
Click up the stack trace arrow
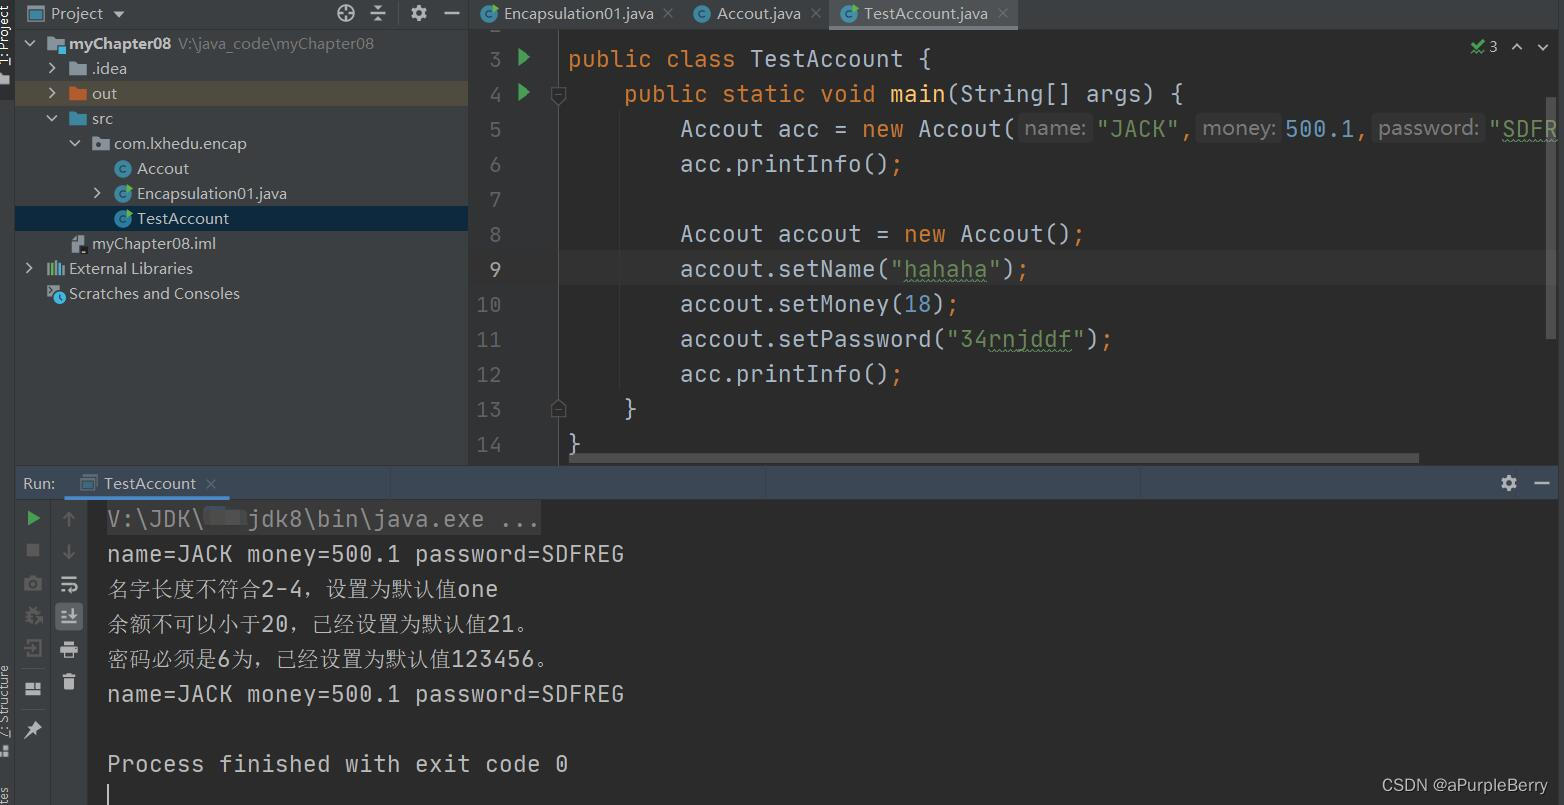pyautogui.click(x=69, y=518)
